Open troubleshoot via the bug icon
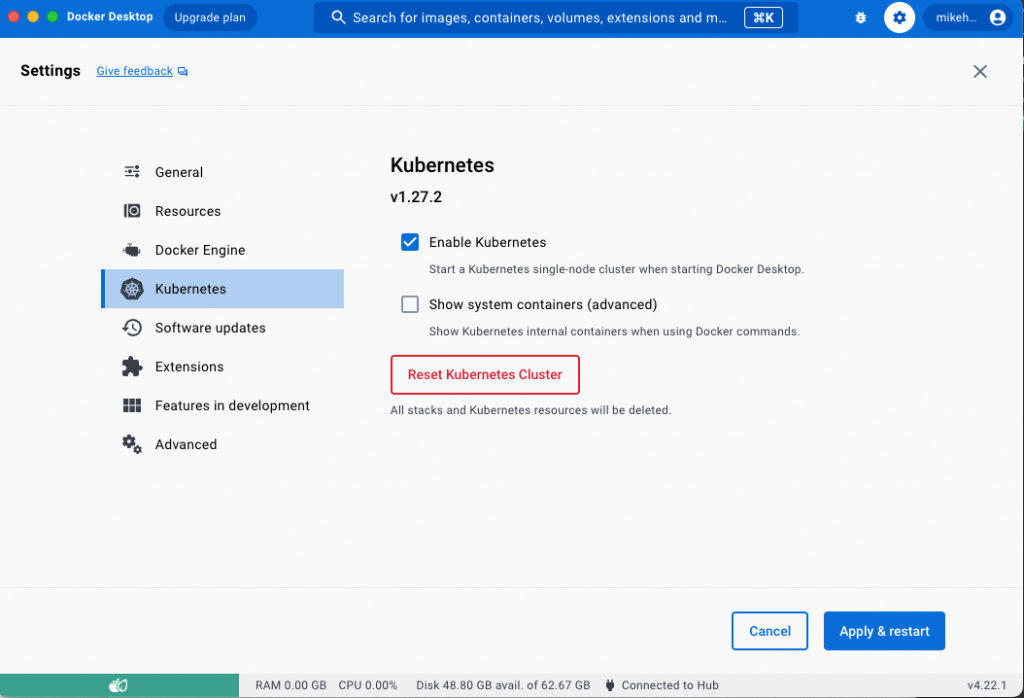Screen dimensions: 1024x698 click(x=861, y=18)
